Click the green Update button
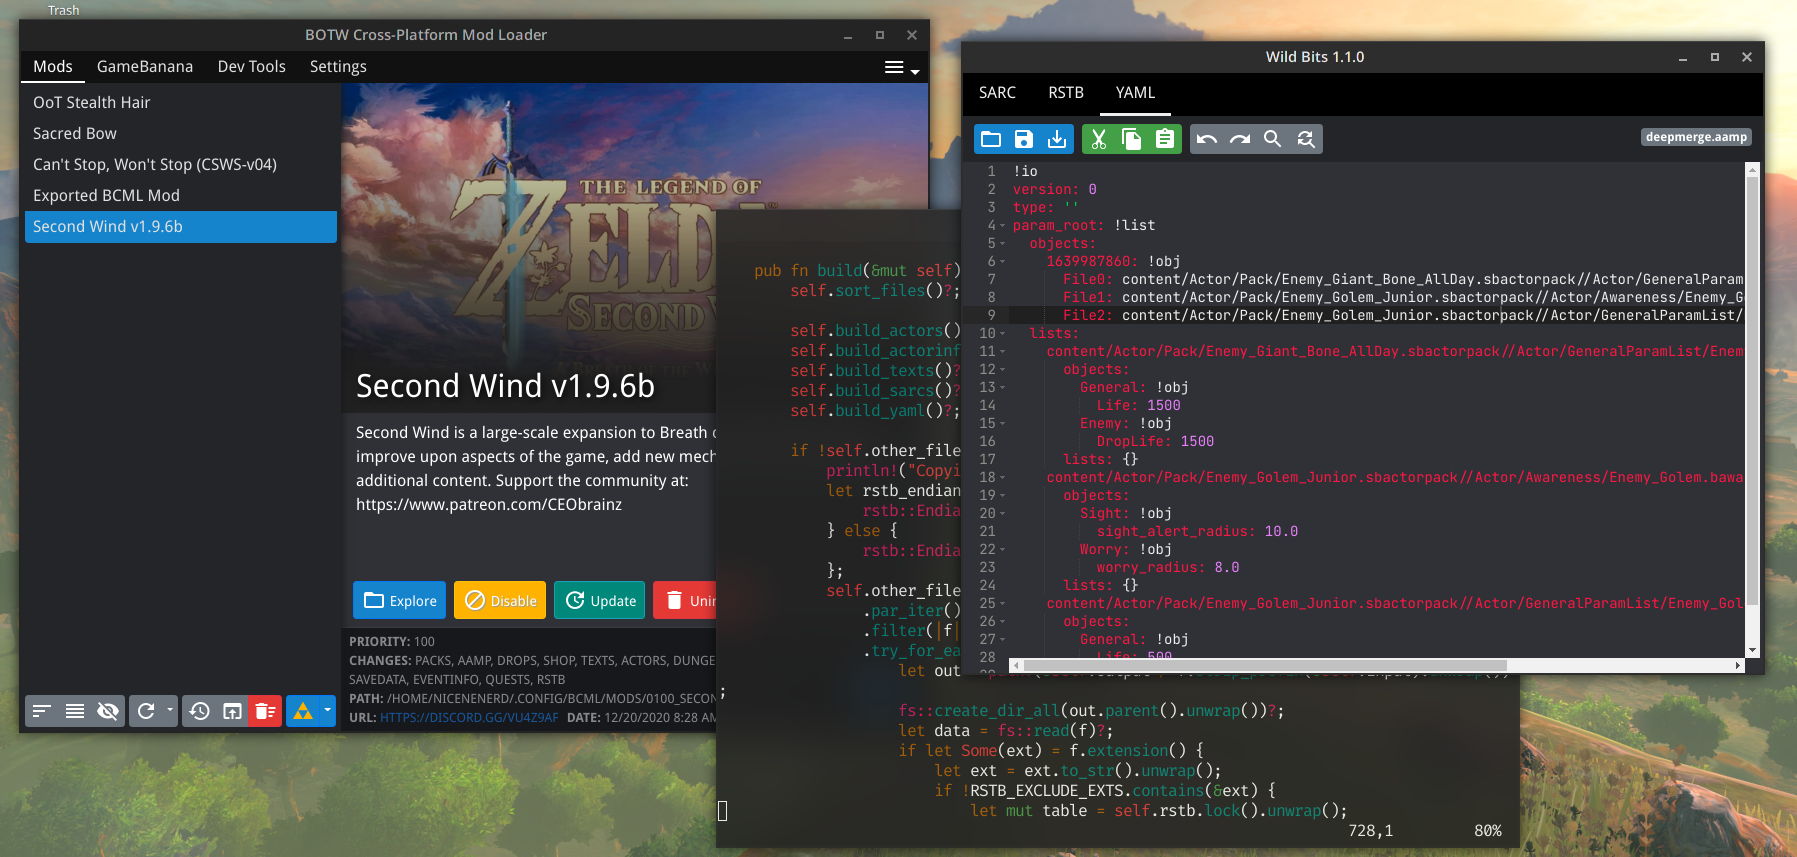The width and height of the screenshot is (1797, 857). 600,600
